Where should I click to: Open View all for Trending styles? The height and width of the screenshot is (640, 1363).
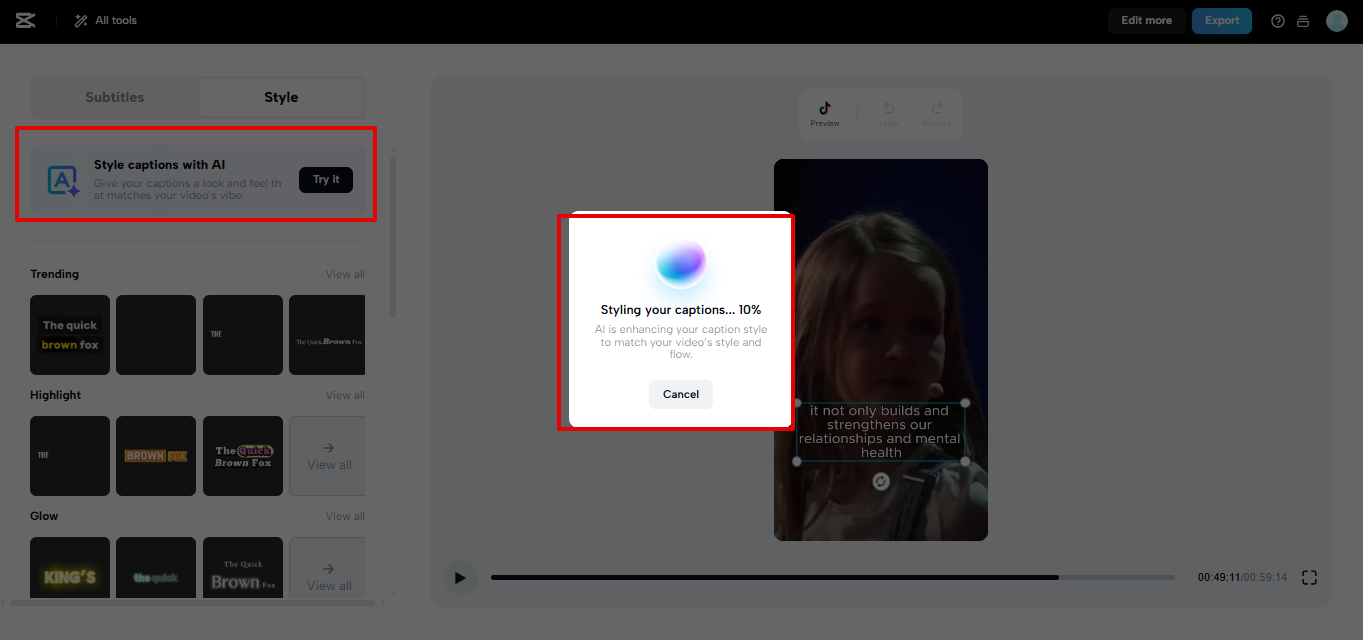click(x=344, y=273)
